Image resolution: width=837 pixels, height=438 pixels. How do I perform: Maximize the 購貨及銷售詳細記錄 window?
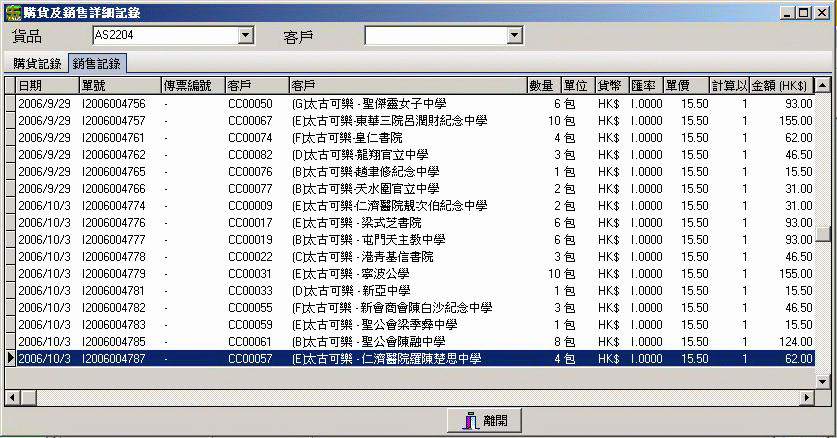[x=806, y=12]
